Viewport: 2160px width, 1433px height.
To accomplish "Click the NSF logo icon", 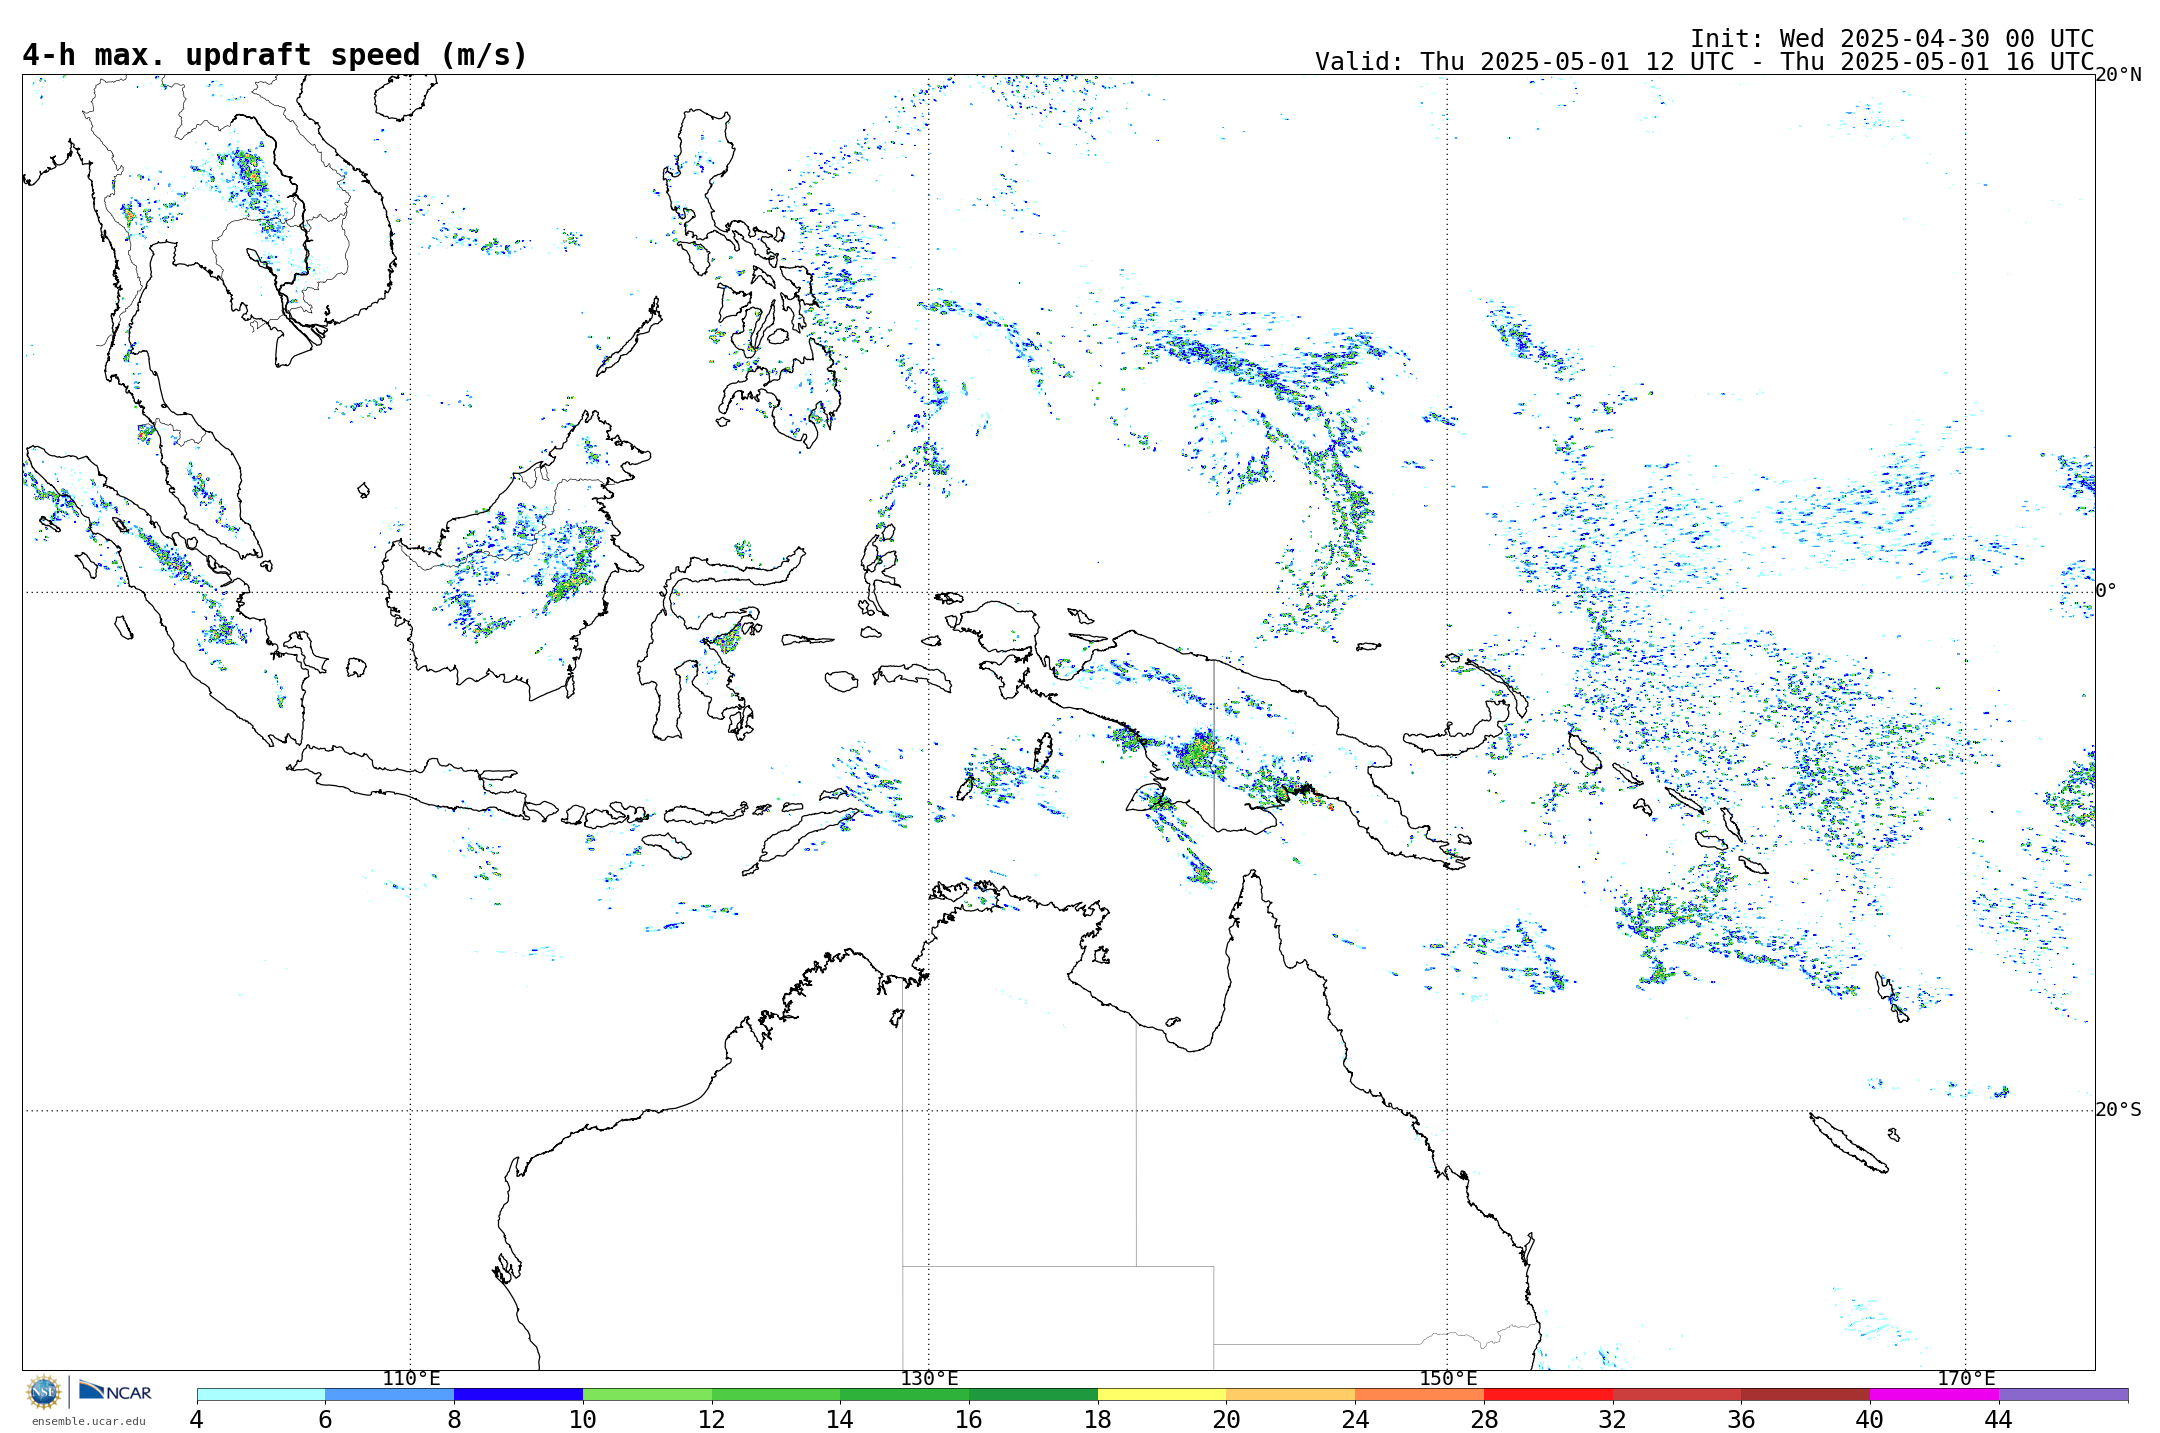I will 44,1391.
